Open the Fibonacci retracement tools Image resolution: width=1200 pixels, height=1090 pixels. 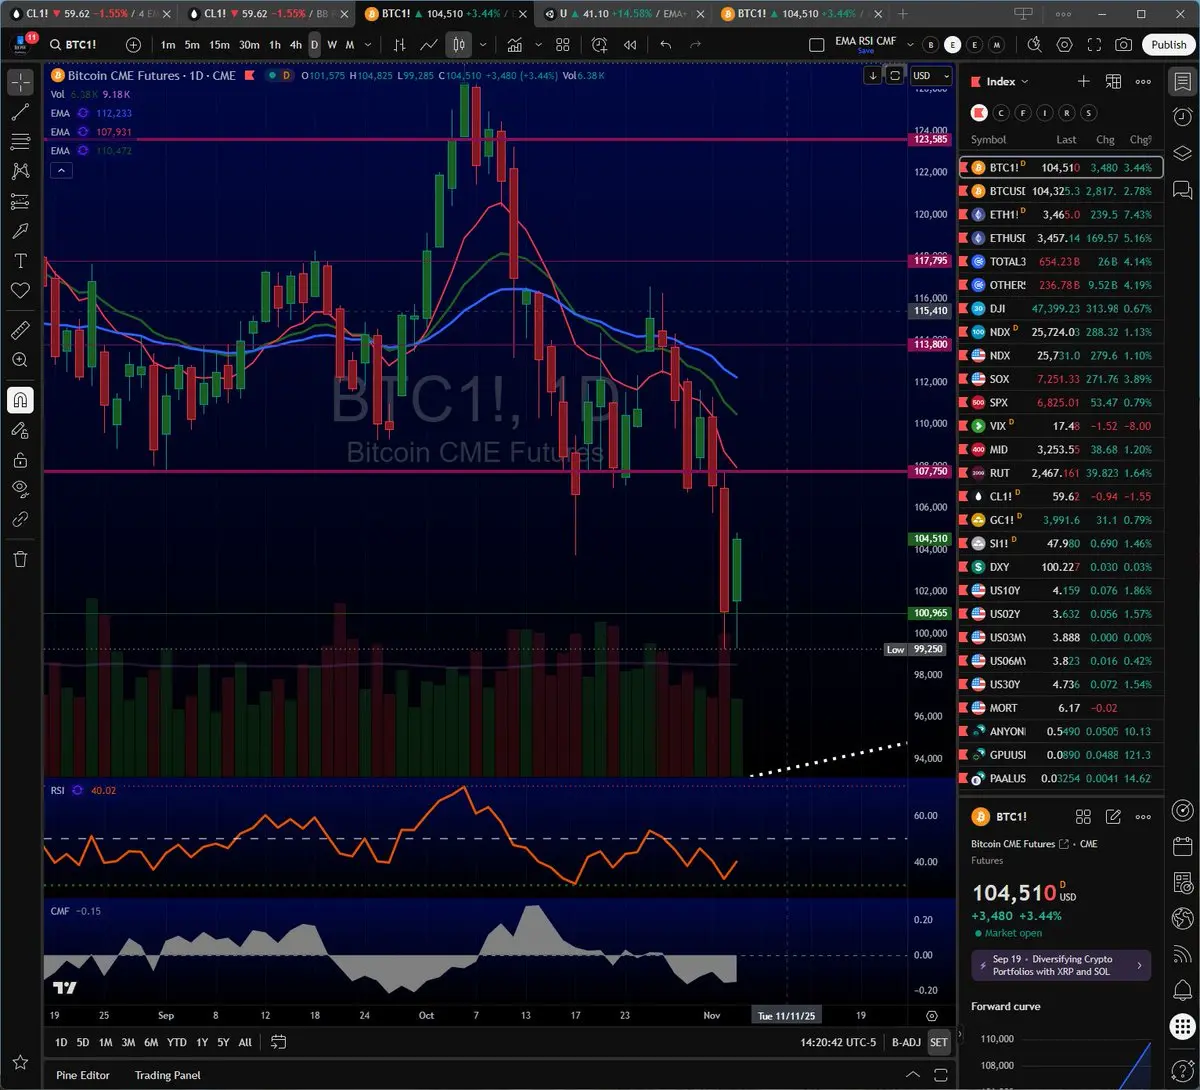click(20, 142)
